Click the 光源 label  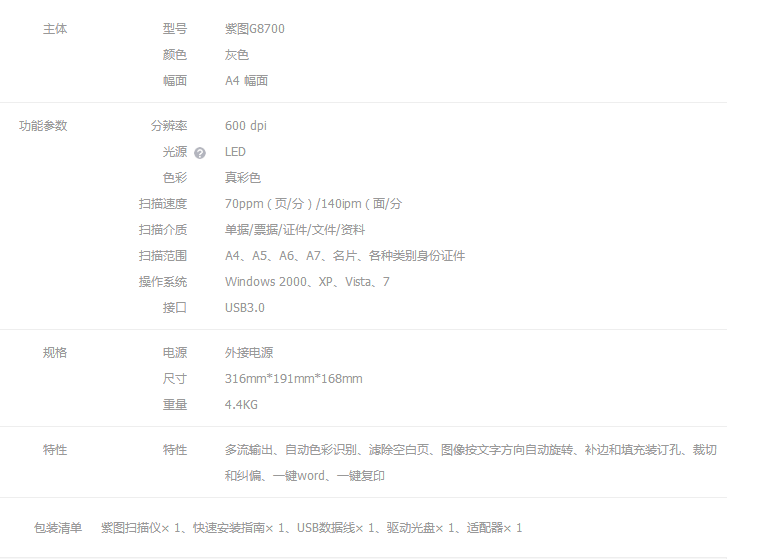(x=175, y=152)
